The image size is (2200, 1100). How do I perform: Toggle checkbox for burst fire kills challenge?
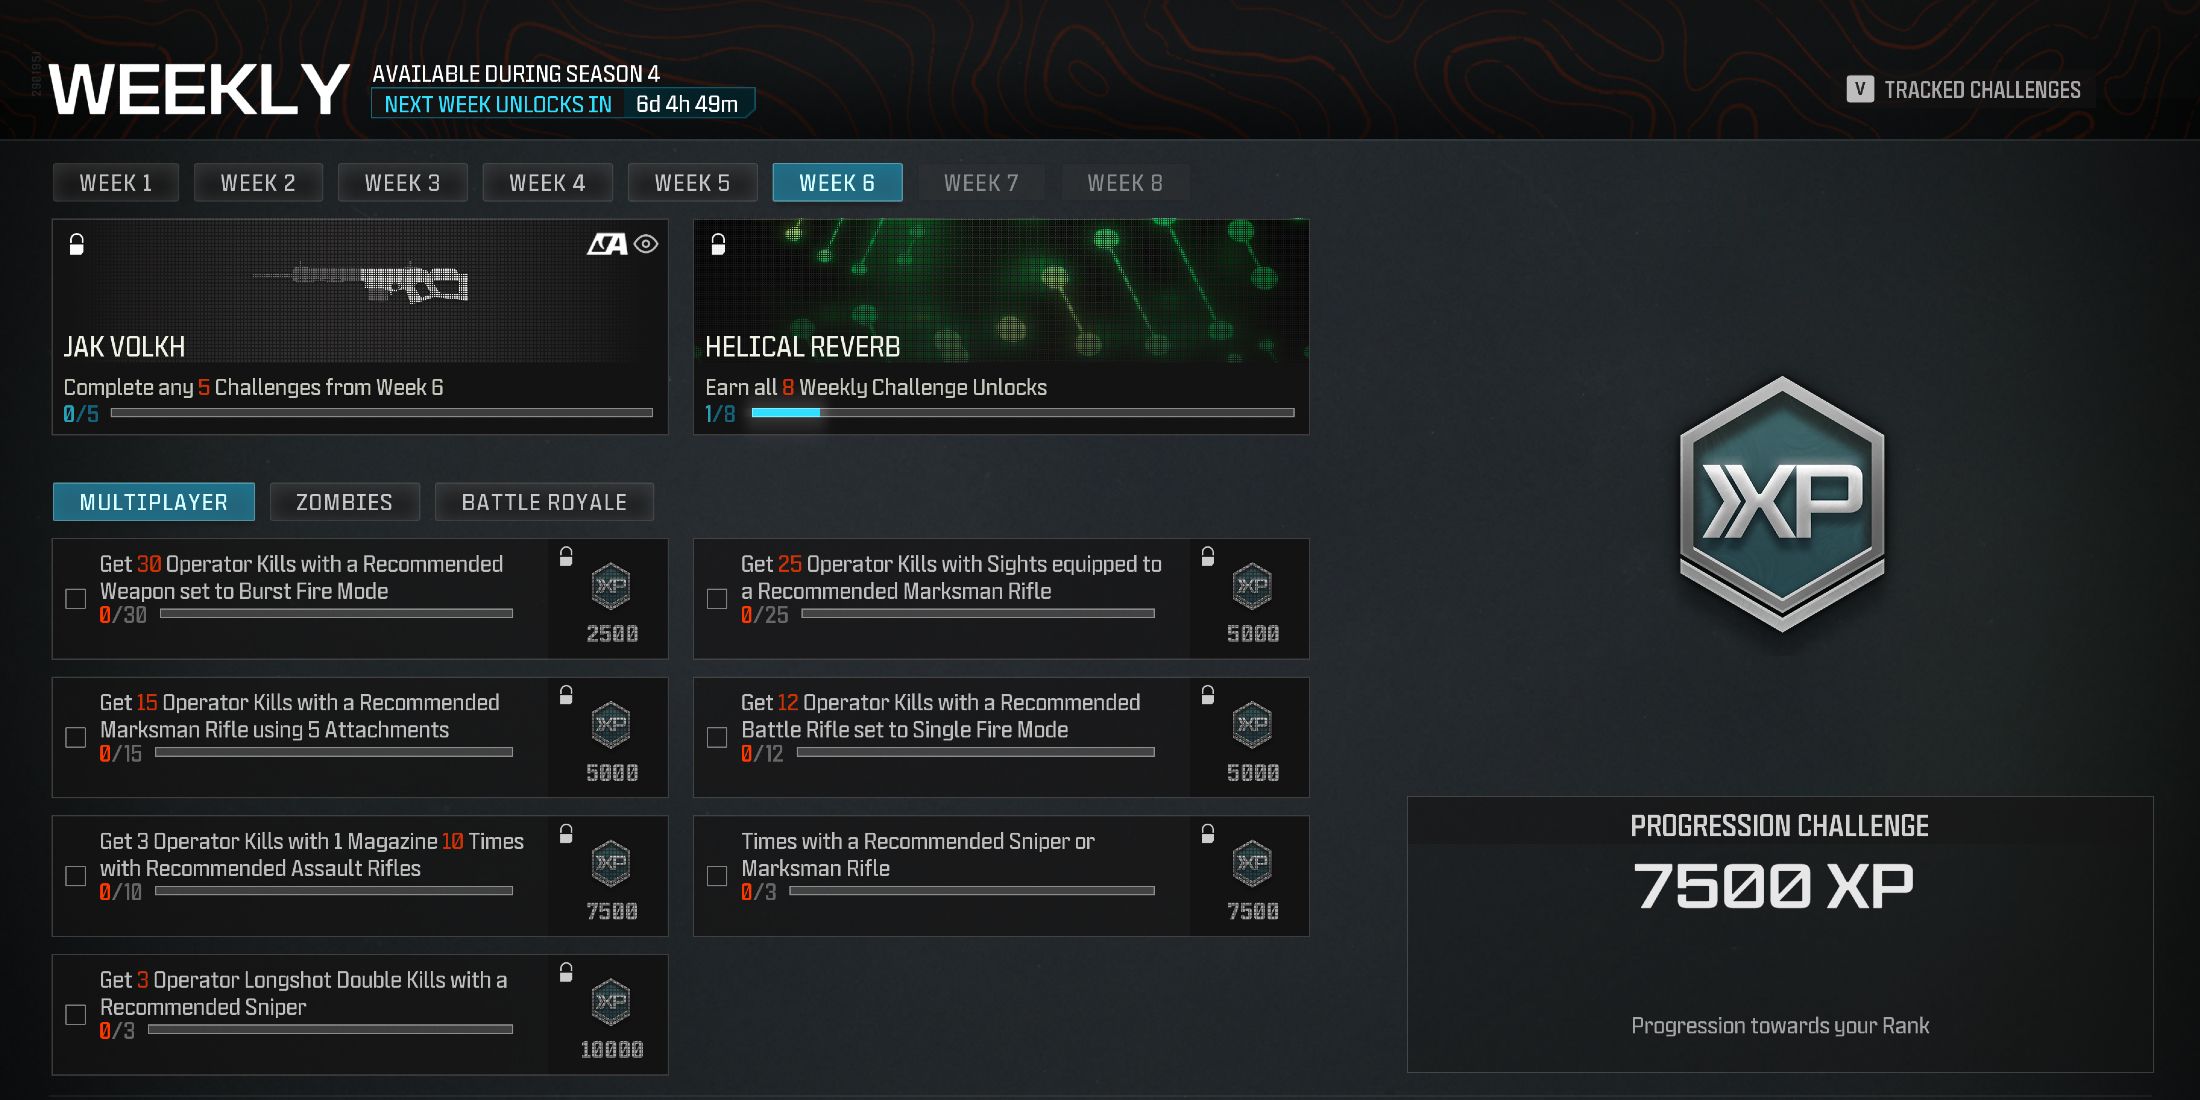click(77, 592)
